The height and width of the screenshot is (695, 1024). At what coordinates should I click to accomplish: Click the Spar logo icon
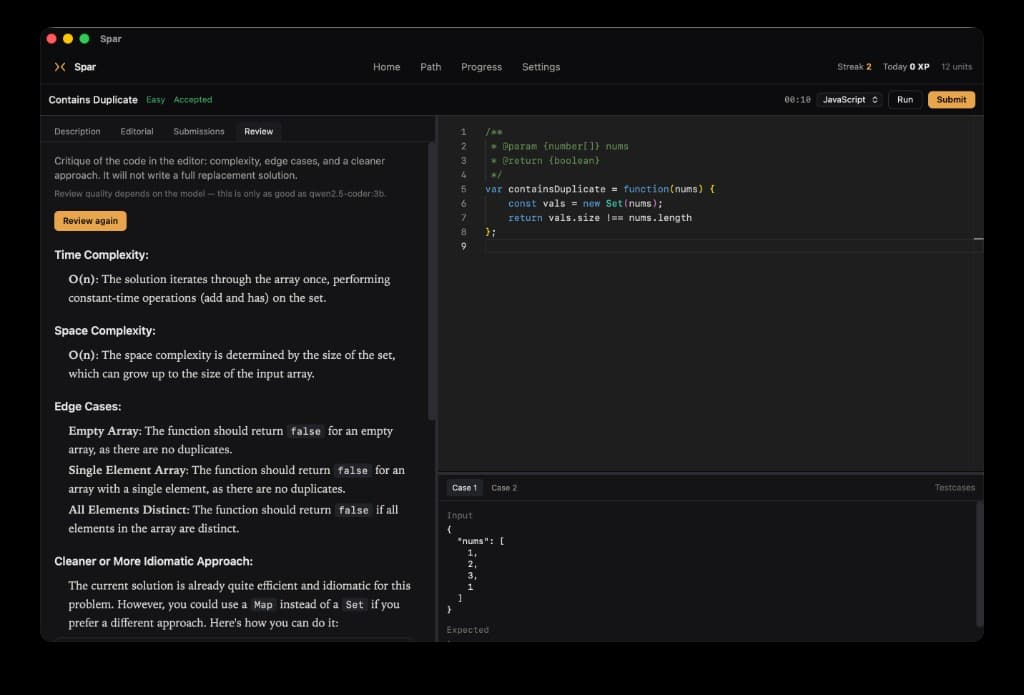pyautogui.click(x=60, y=67)
